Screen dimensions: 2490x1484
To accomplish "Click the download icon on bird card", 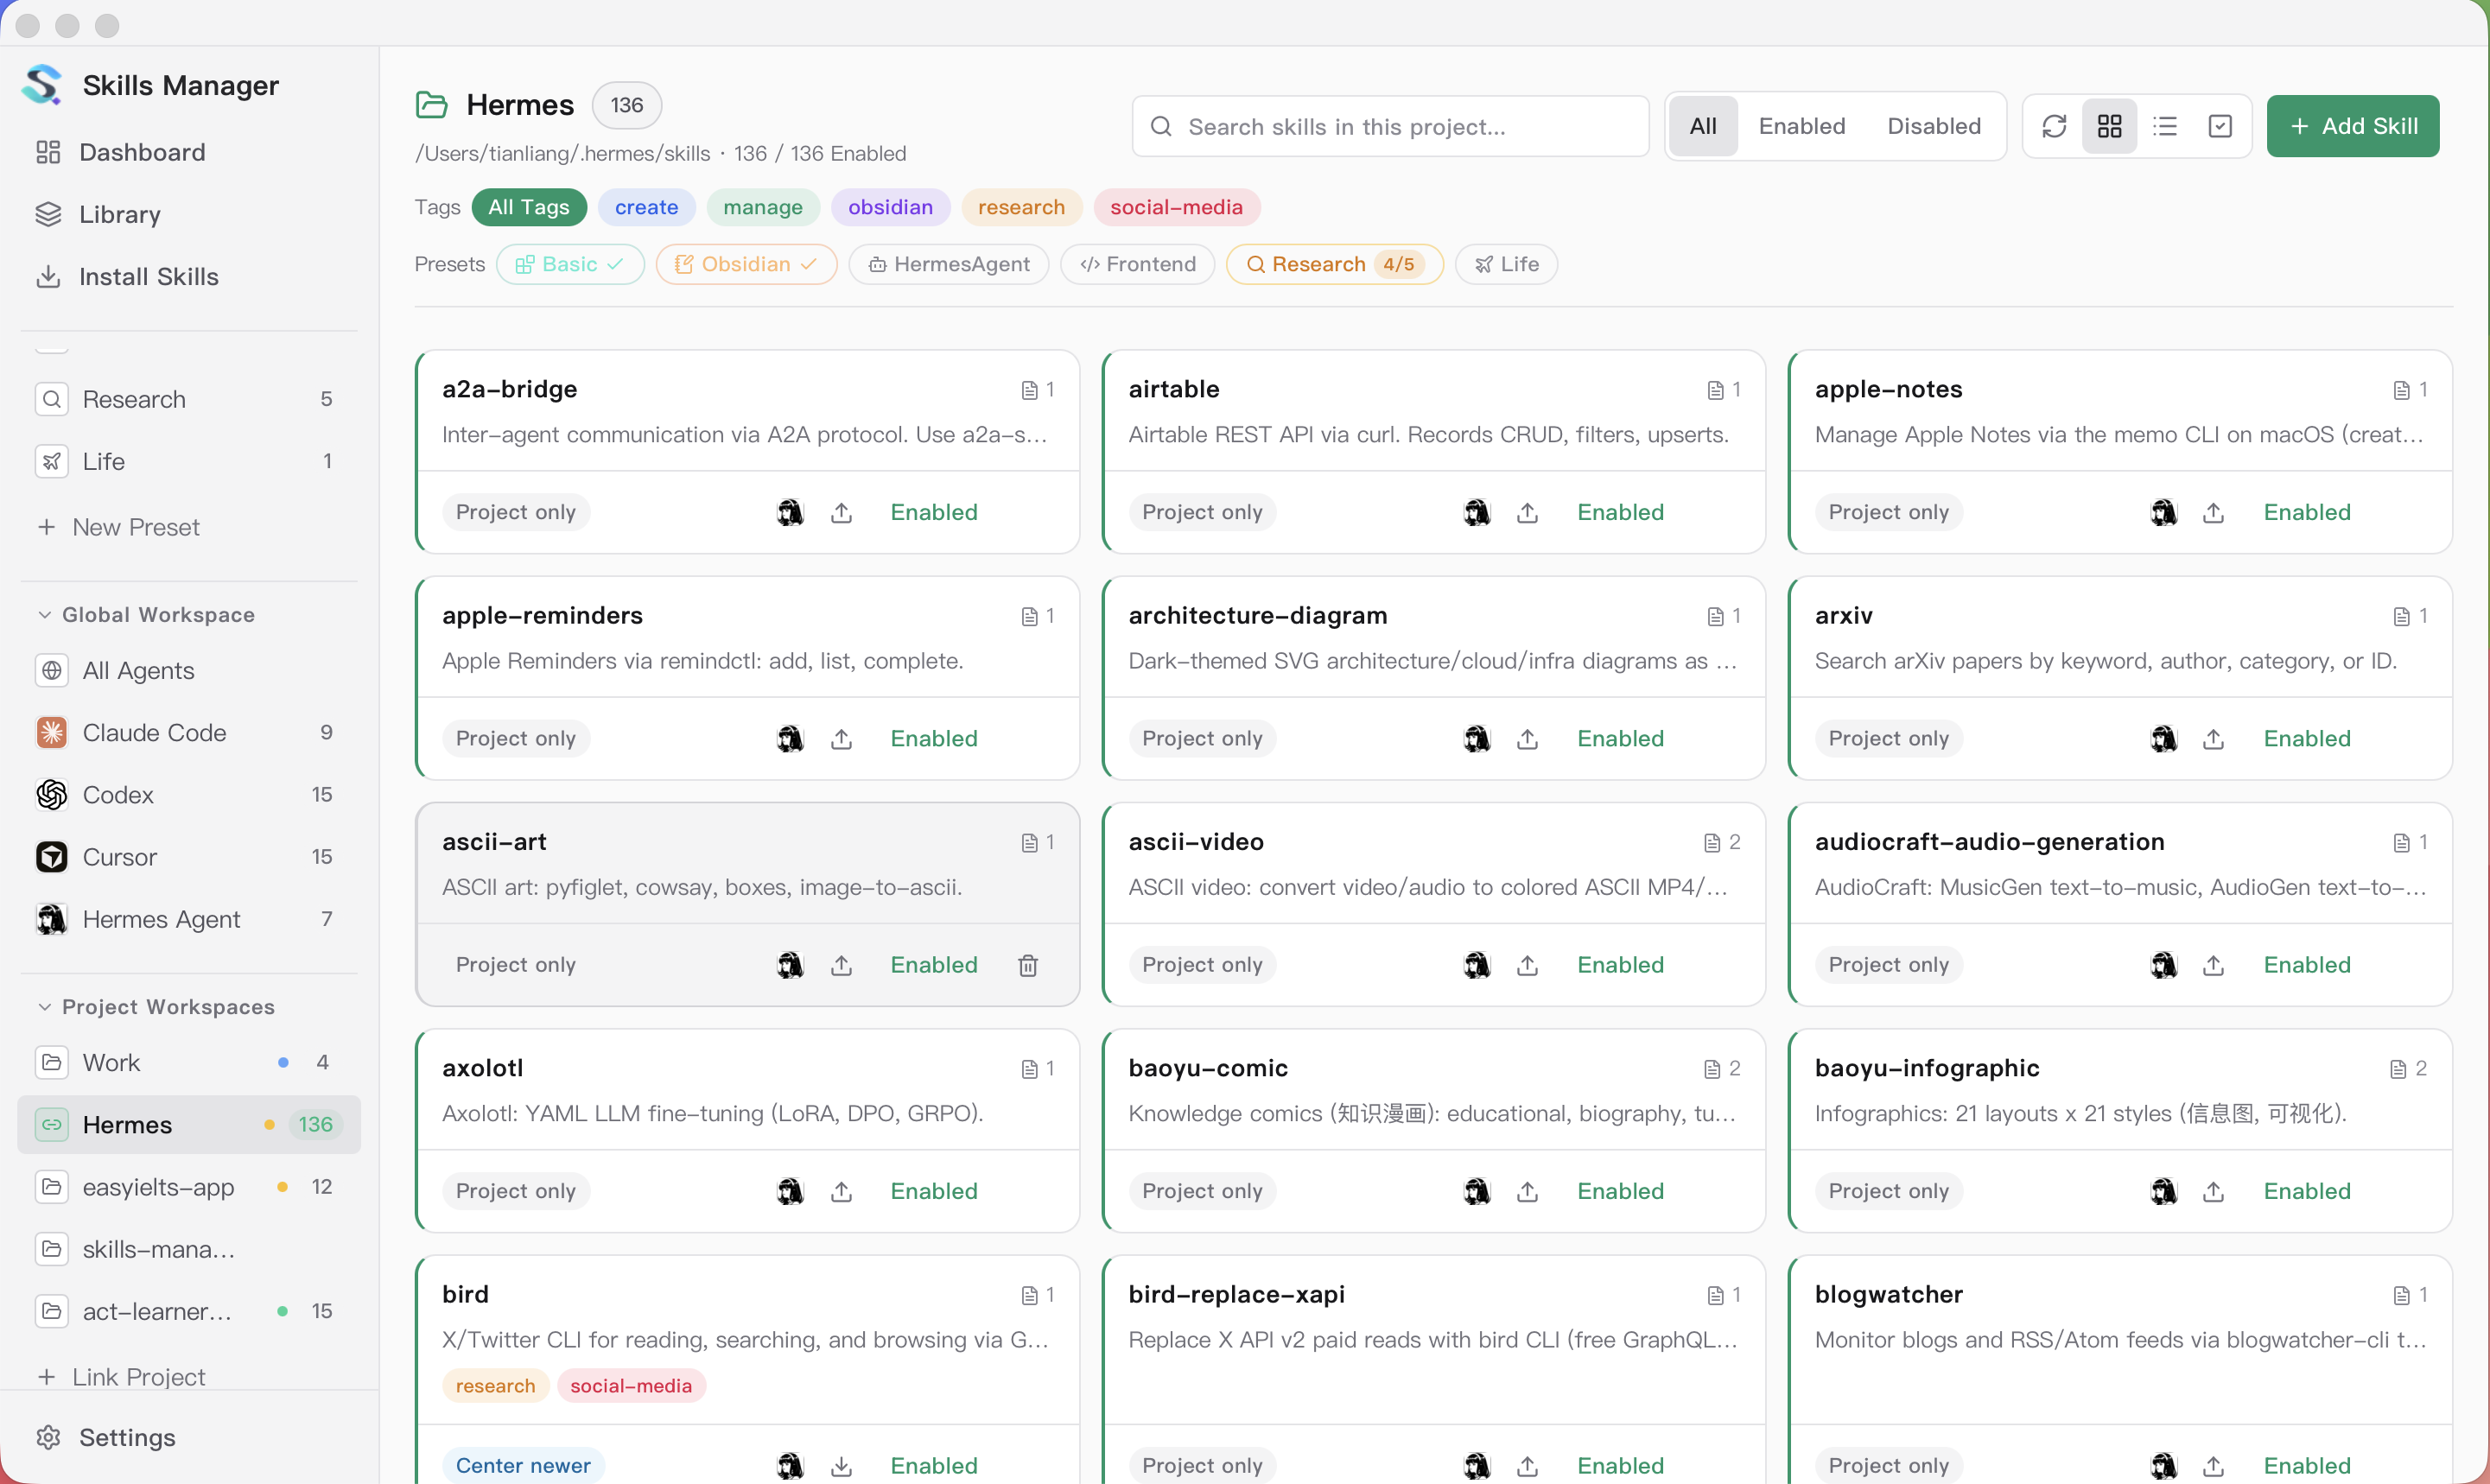I will click(x=842, y=1466).
